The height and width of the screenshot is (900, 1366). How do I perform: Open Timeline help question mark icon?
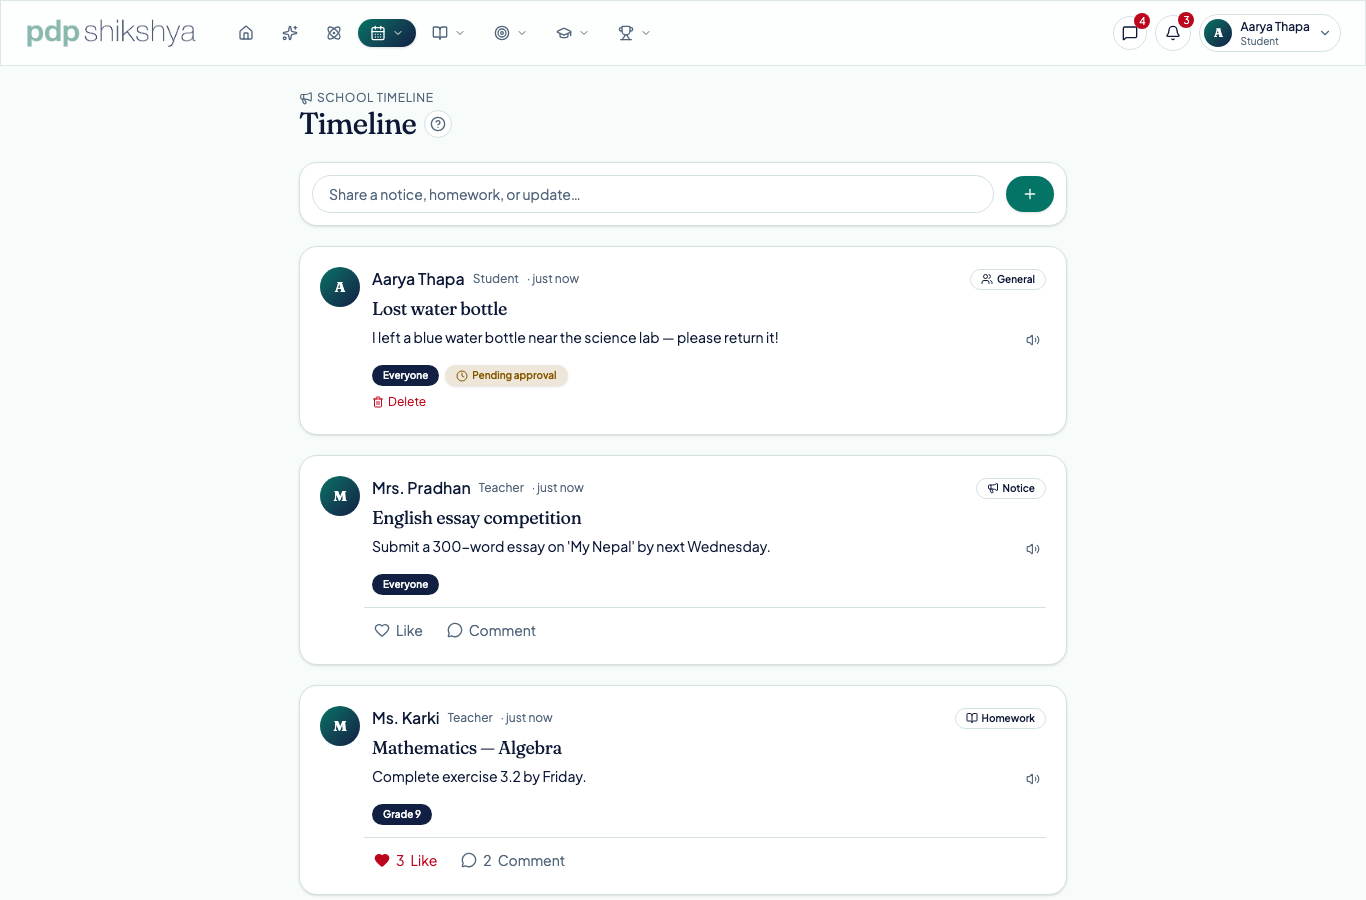tap(438, 124)
